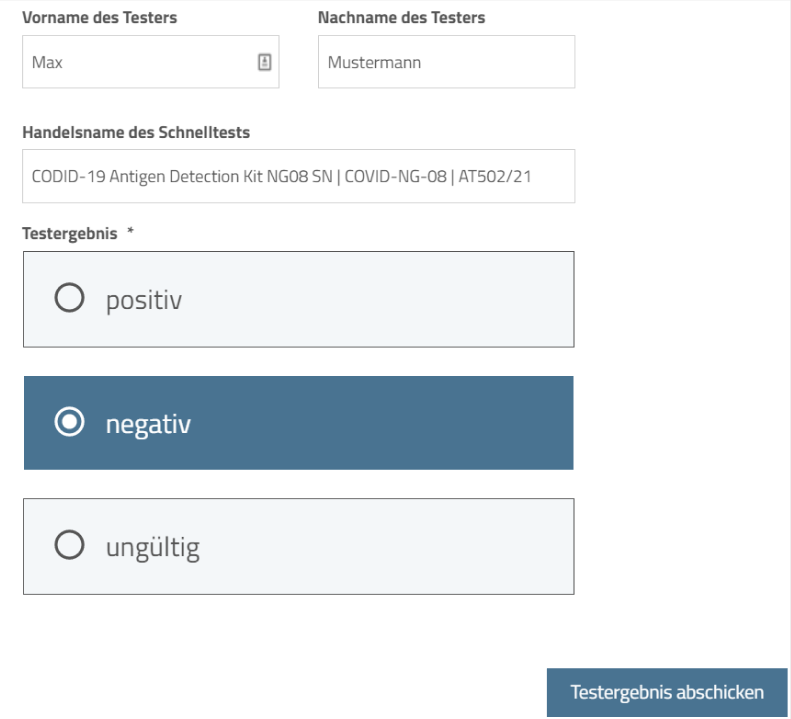The image size is (791, 719).
Task: Click the "Mustermann" text in surname field
Action: 374,63
